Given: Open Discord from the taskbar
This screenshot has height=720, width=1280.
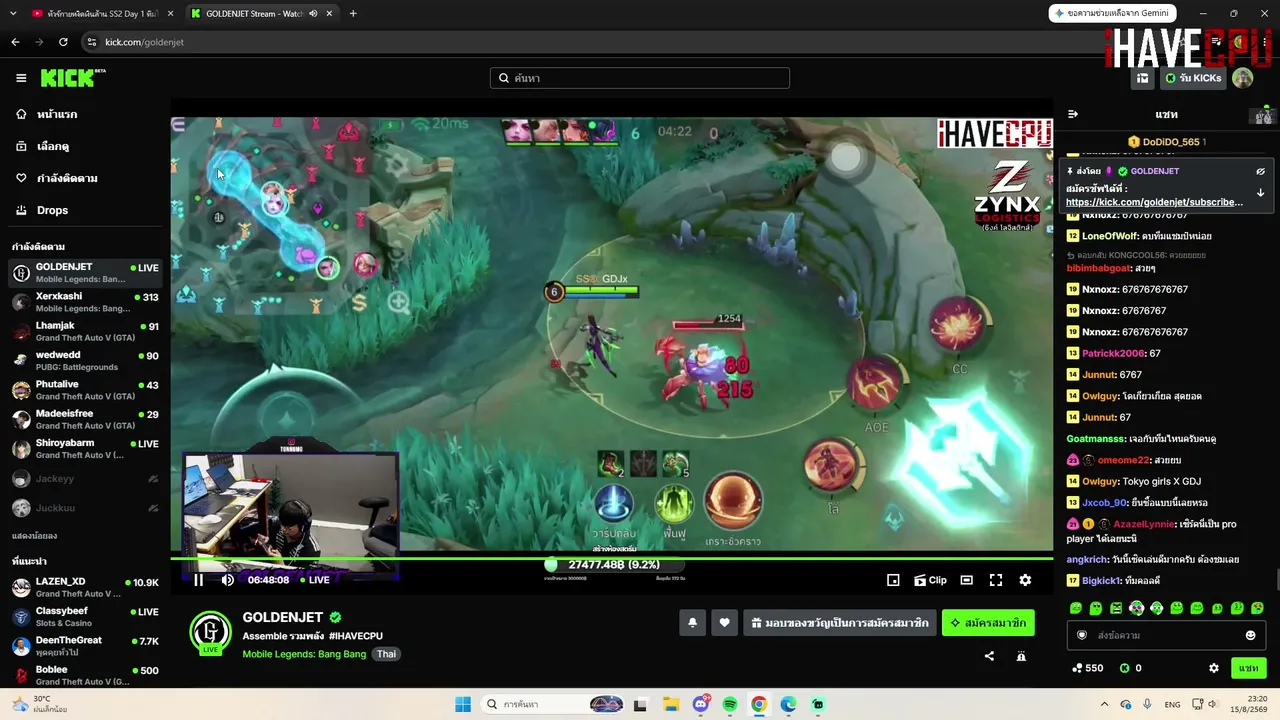Looking at the screenshot, I should coord(701,704).
